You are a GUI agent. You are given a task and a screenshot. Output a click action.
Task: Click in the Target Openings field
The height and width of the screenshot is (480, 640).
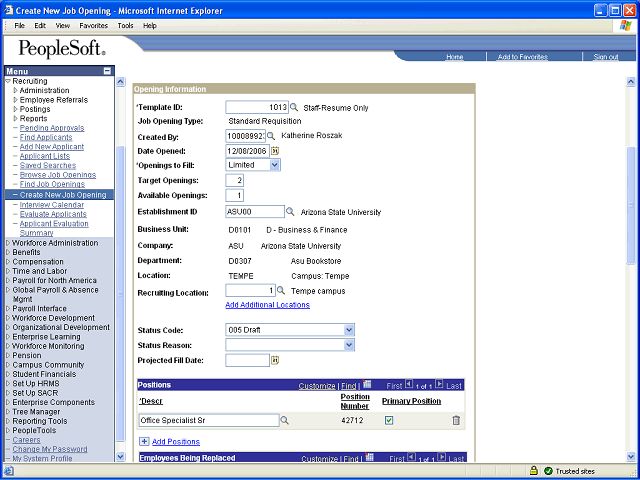(x=234, y=180)
